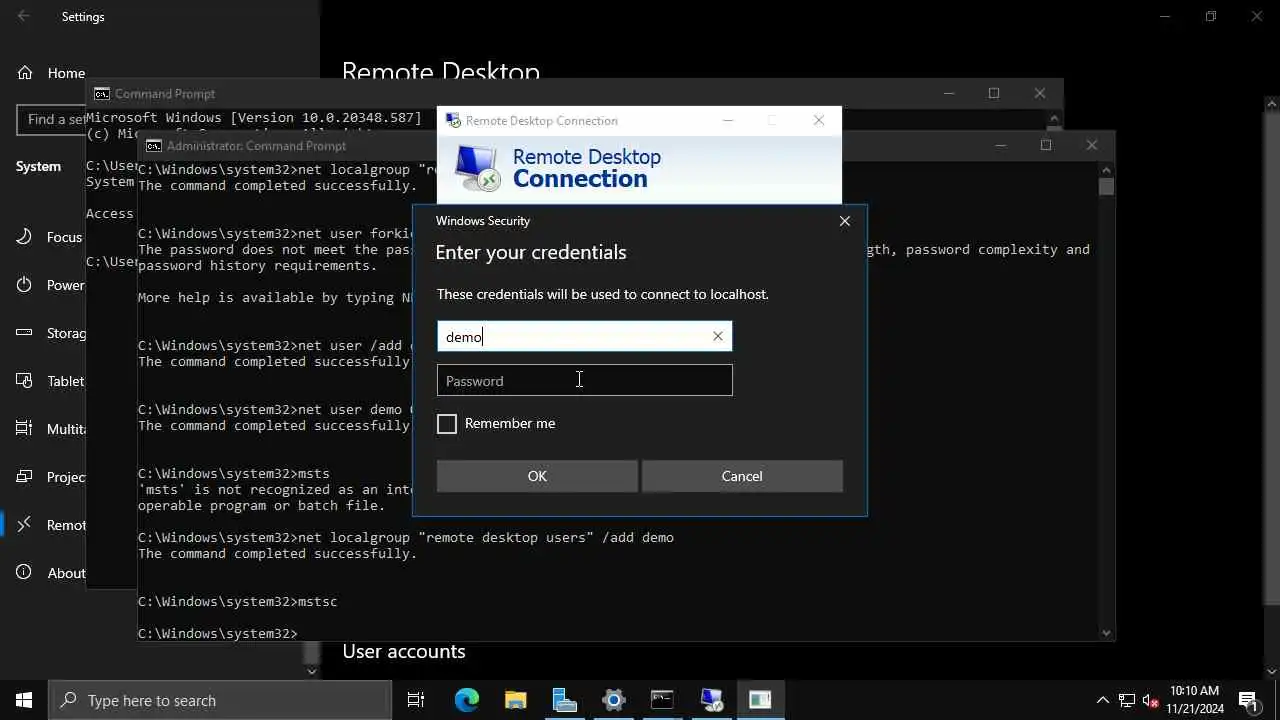Switch to Remote Desktop Connection taskbar icon
This screenshot has height=720, width=1280.
coord(711,700)
